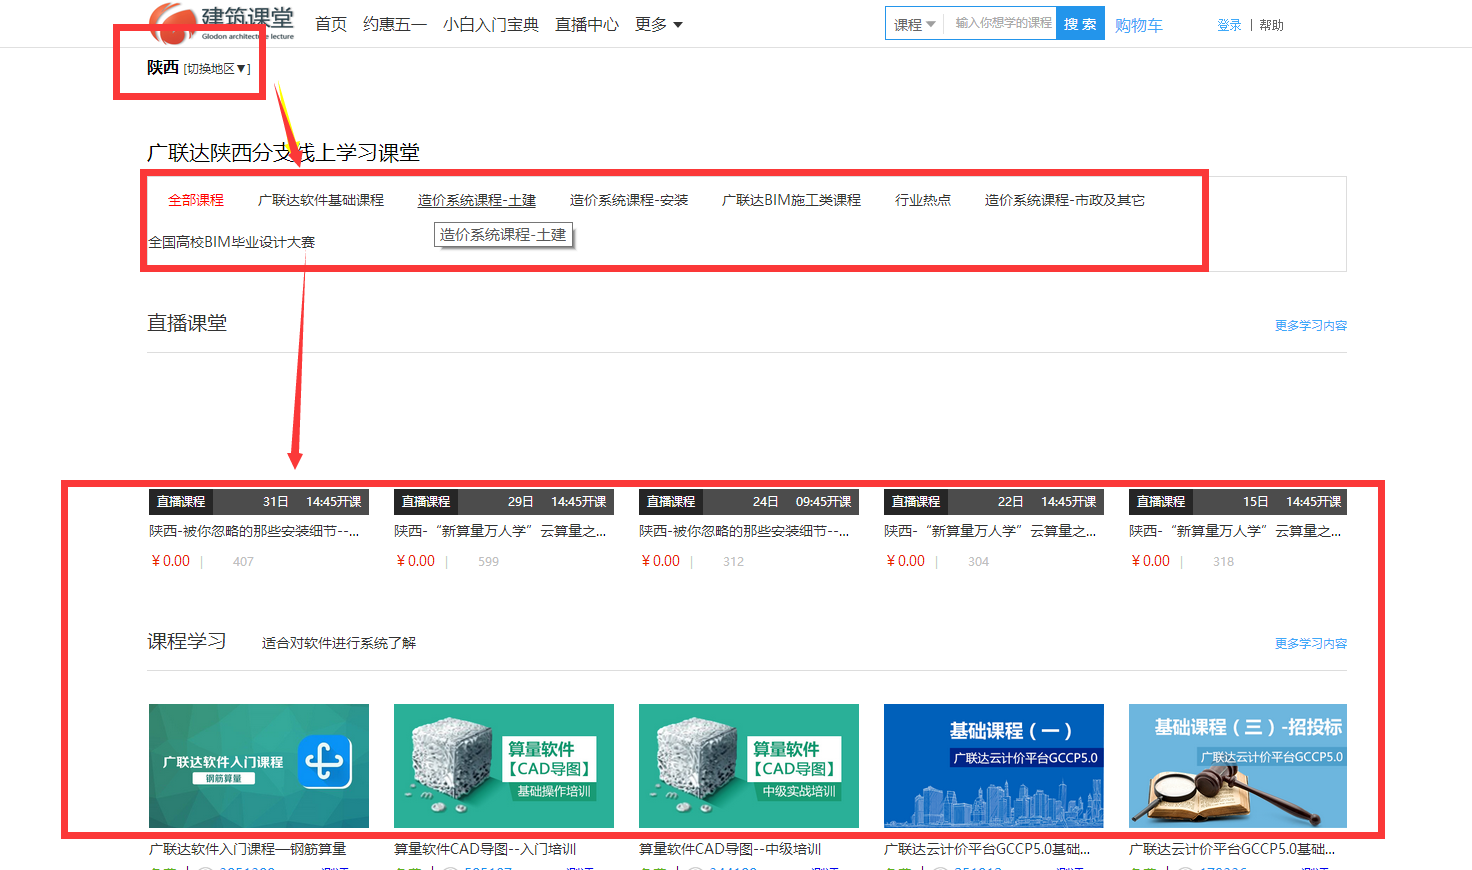Open title 算量软件CAD导图--中级培训
The width and height of the screenshot is (1472, 870).
730,849
